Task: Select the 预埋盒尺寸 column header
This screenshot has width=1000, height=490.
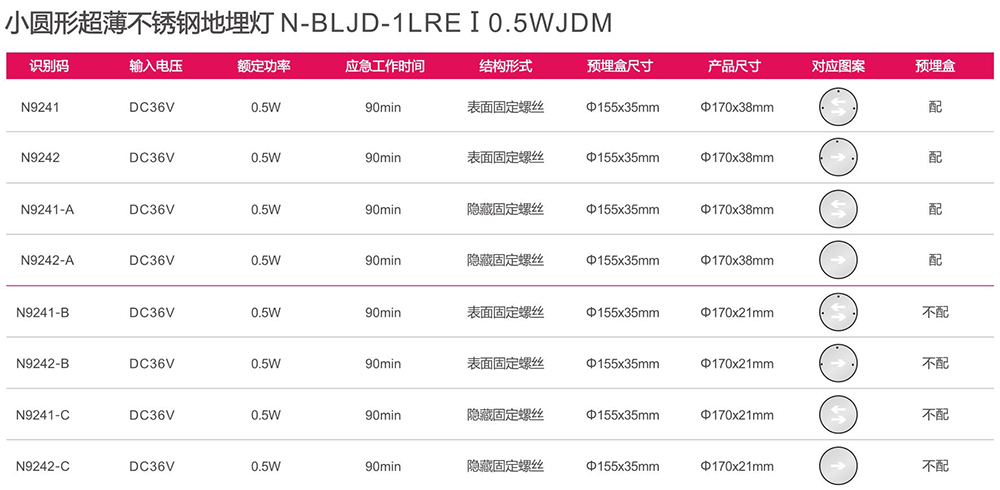Action: [x=620, y=66]
